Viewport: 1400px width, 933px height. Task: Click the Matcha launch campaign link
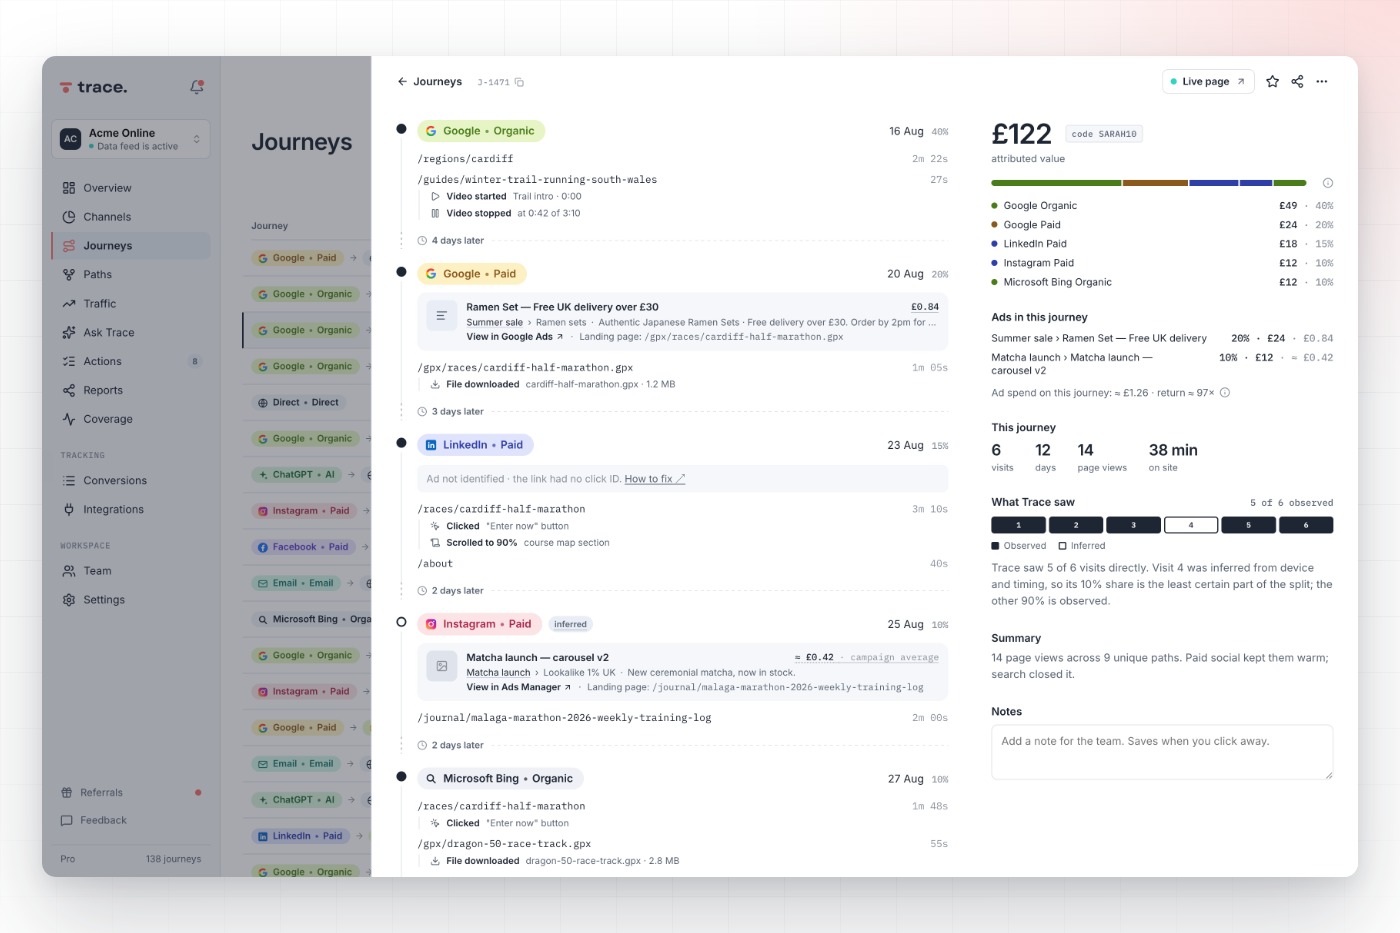pyautogui.click(x=498, y=673)
